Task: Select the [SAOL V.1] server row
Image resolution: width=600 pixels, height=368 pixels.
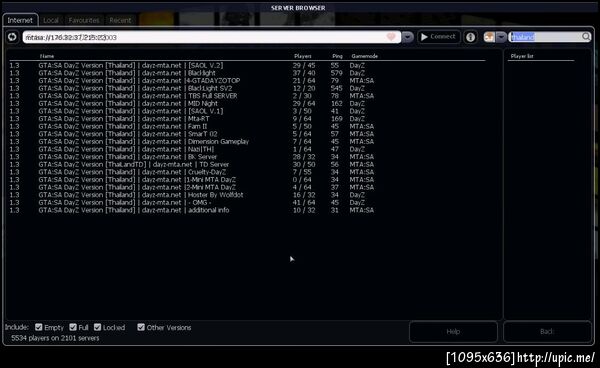Action: (x=247, y=111)
